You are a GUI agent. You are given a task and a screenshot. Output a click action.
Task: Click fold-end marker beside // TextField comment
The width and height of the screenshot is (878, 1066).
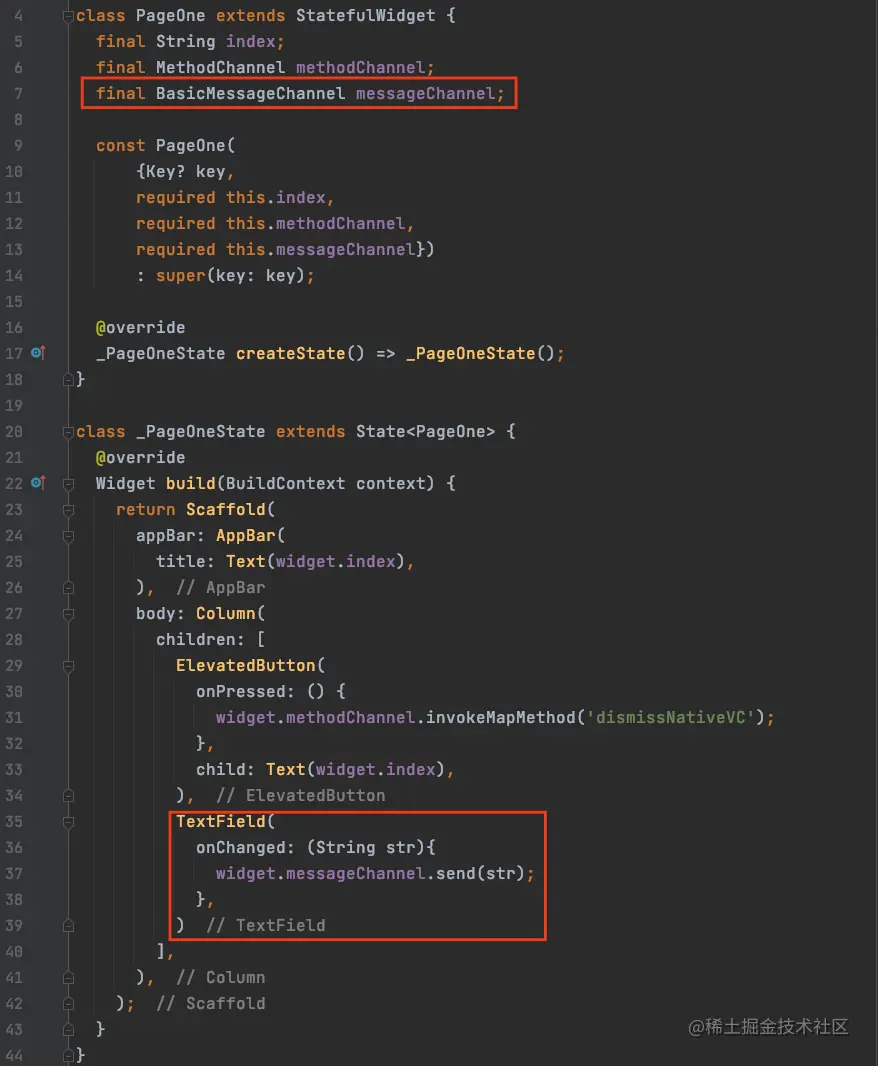tap(68, 925)
